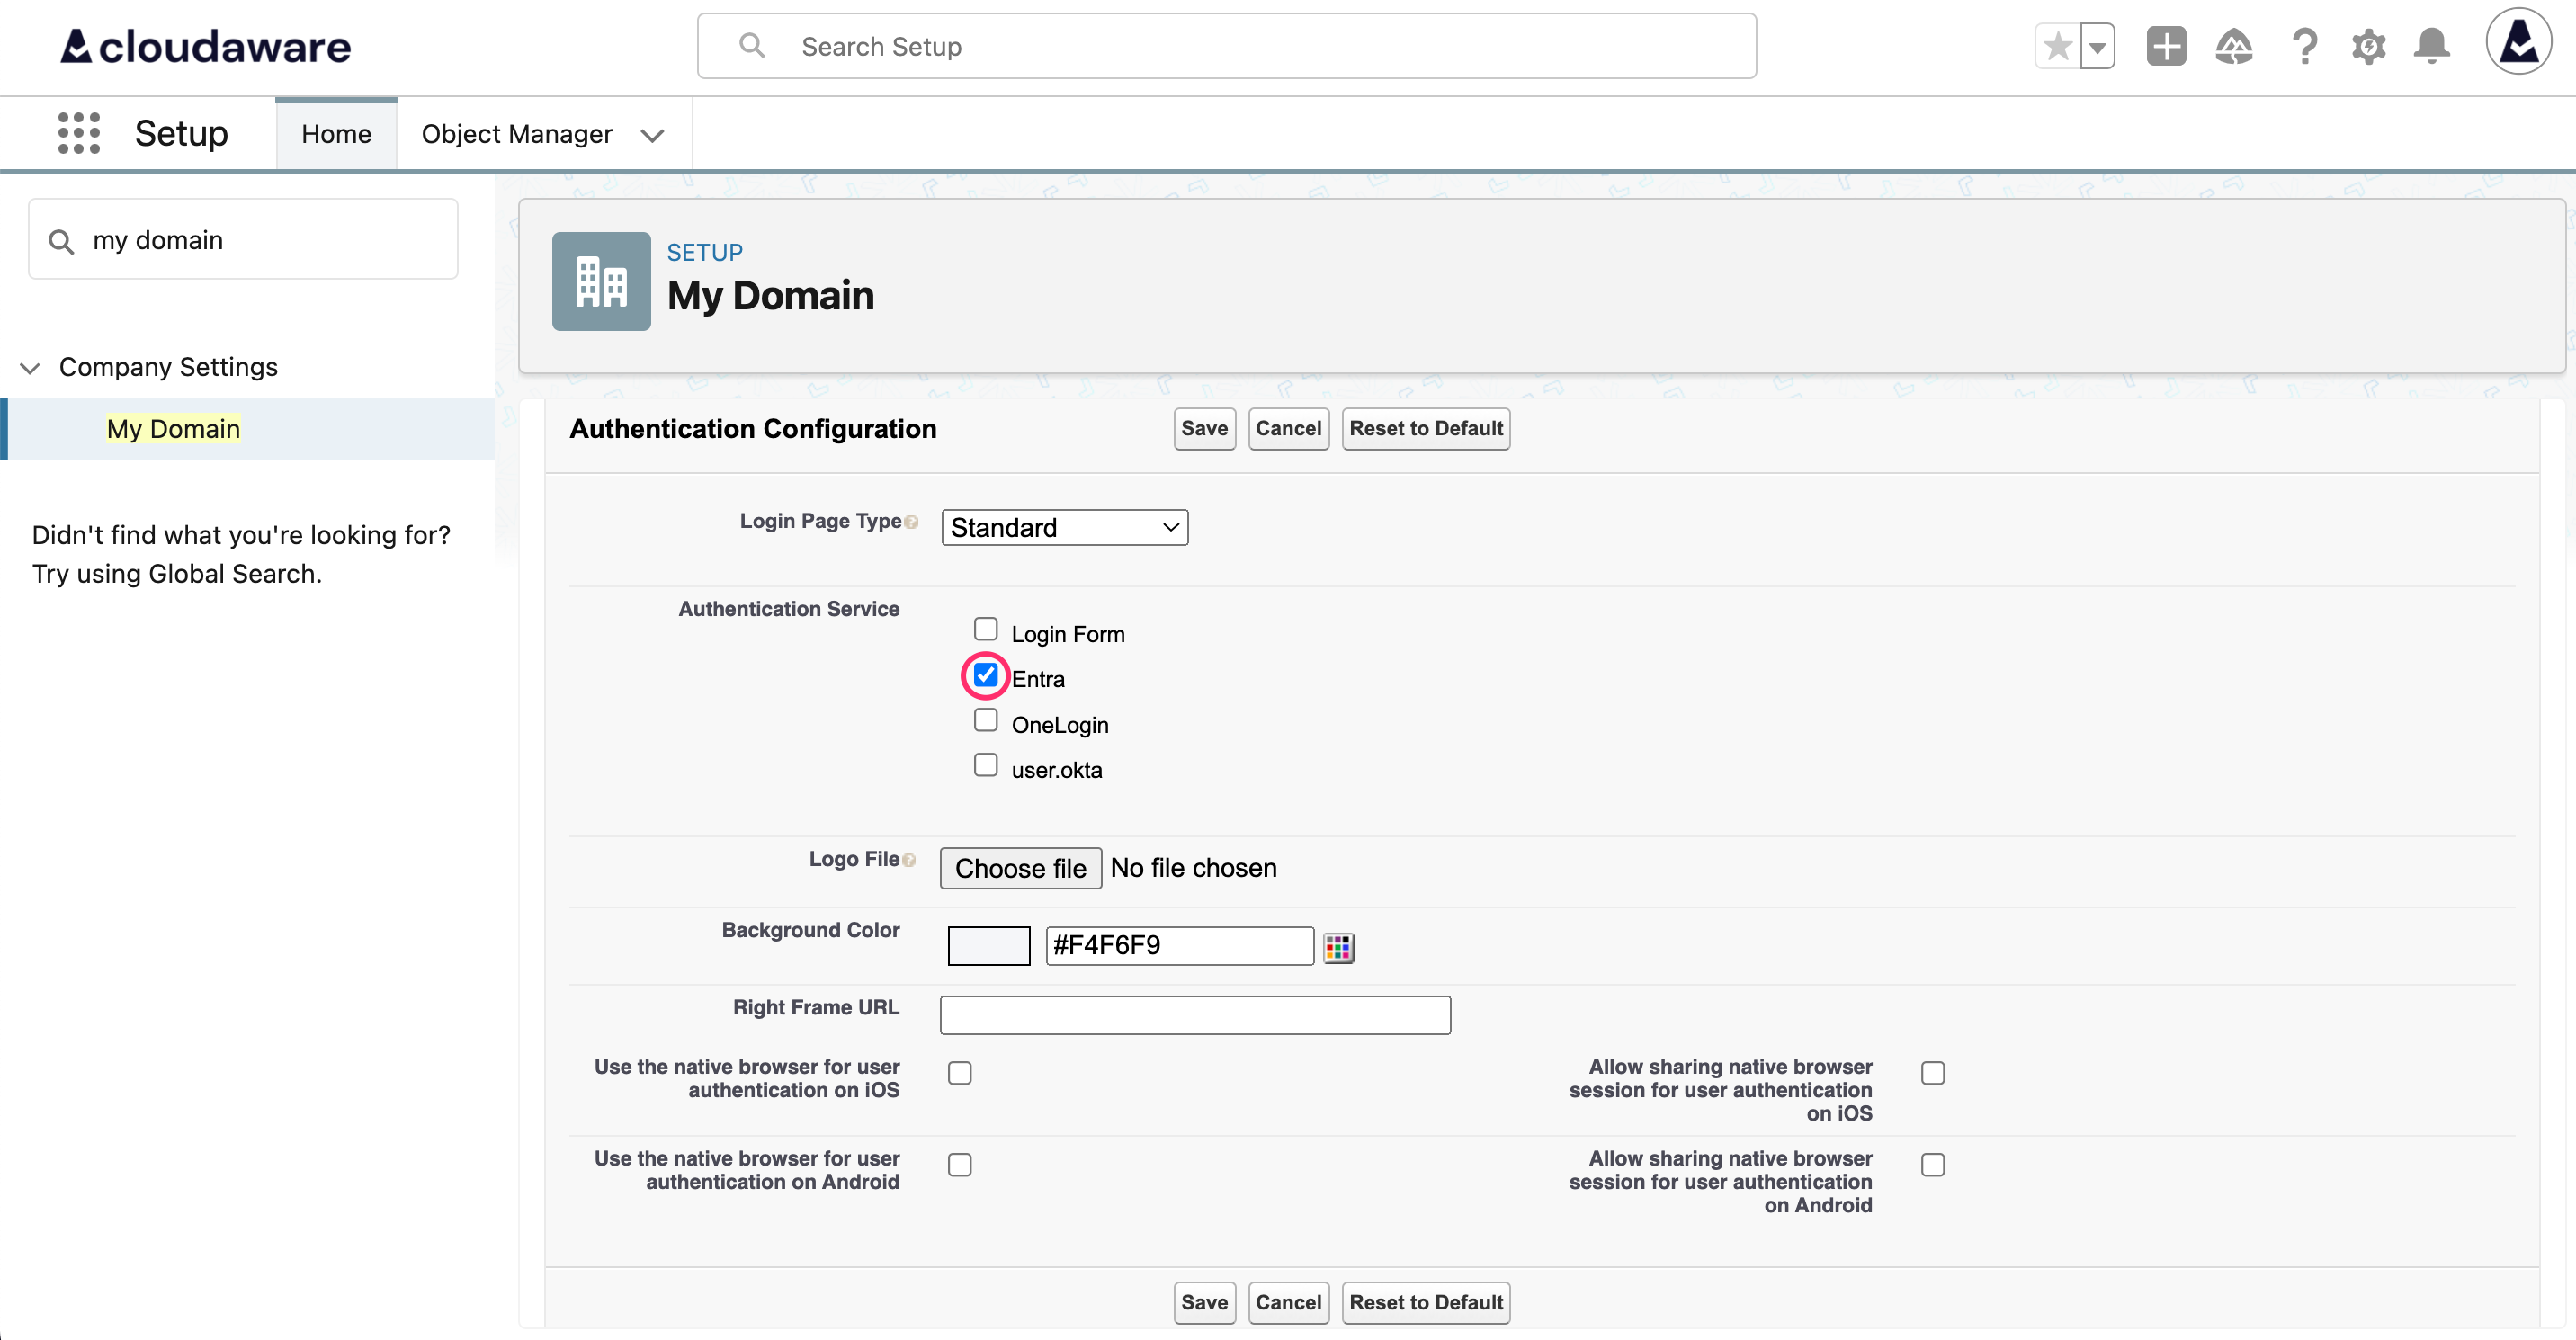View notifications via the bell icon
This screenshot has height=1340, width=2576.
tap(2432, 46)
